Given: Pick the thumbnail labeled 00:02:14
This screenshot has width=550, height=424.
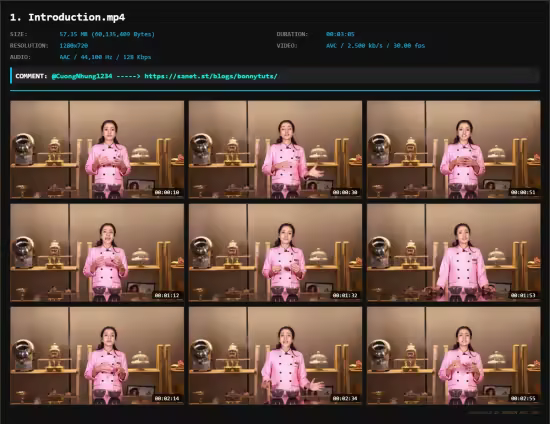Looking at the screenshot, I should point(97,356).
